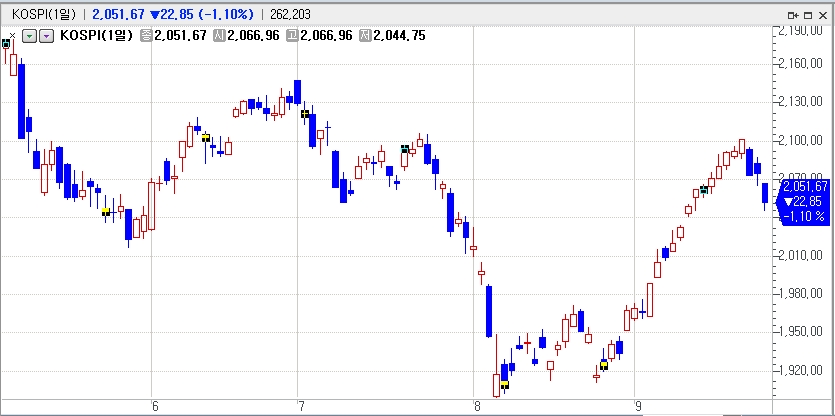Click the low price '저' badge icon
This screenshot has height=416, width=835.
[x=364, y=36]
